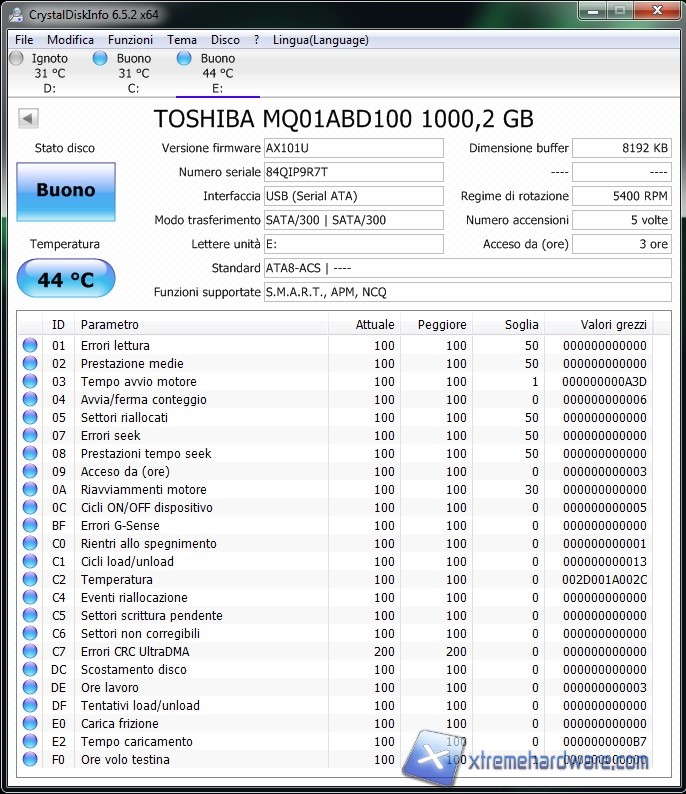Open the Funzioni menu
686x794 pixels.
click(x=130, y=40)
